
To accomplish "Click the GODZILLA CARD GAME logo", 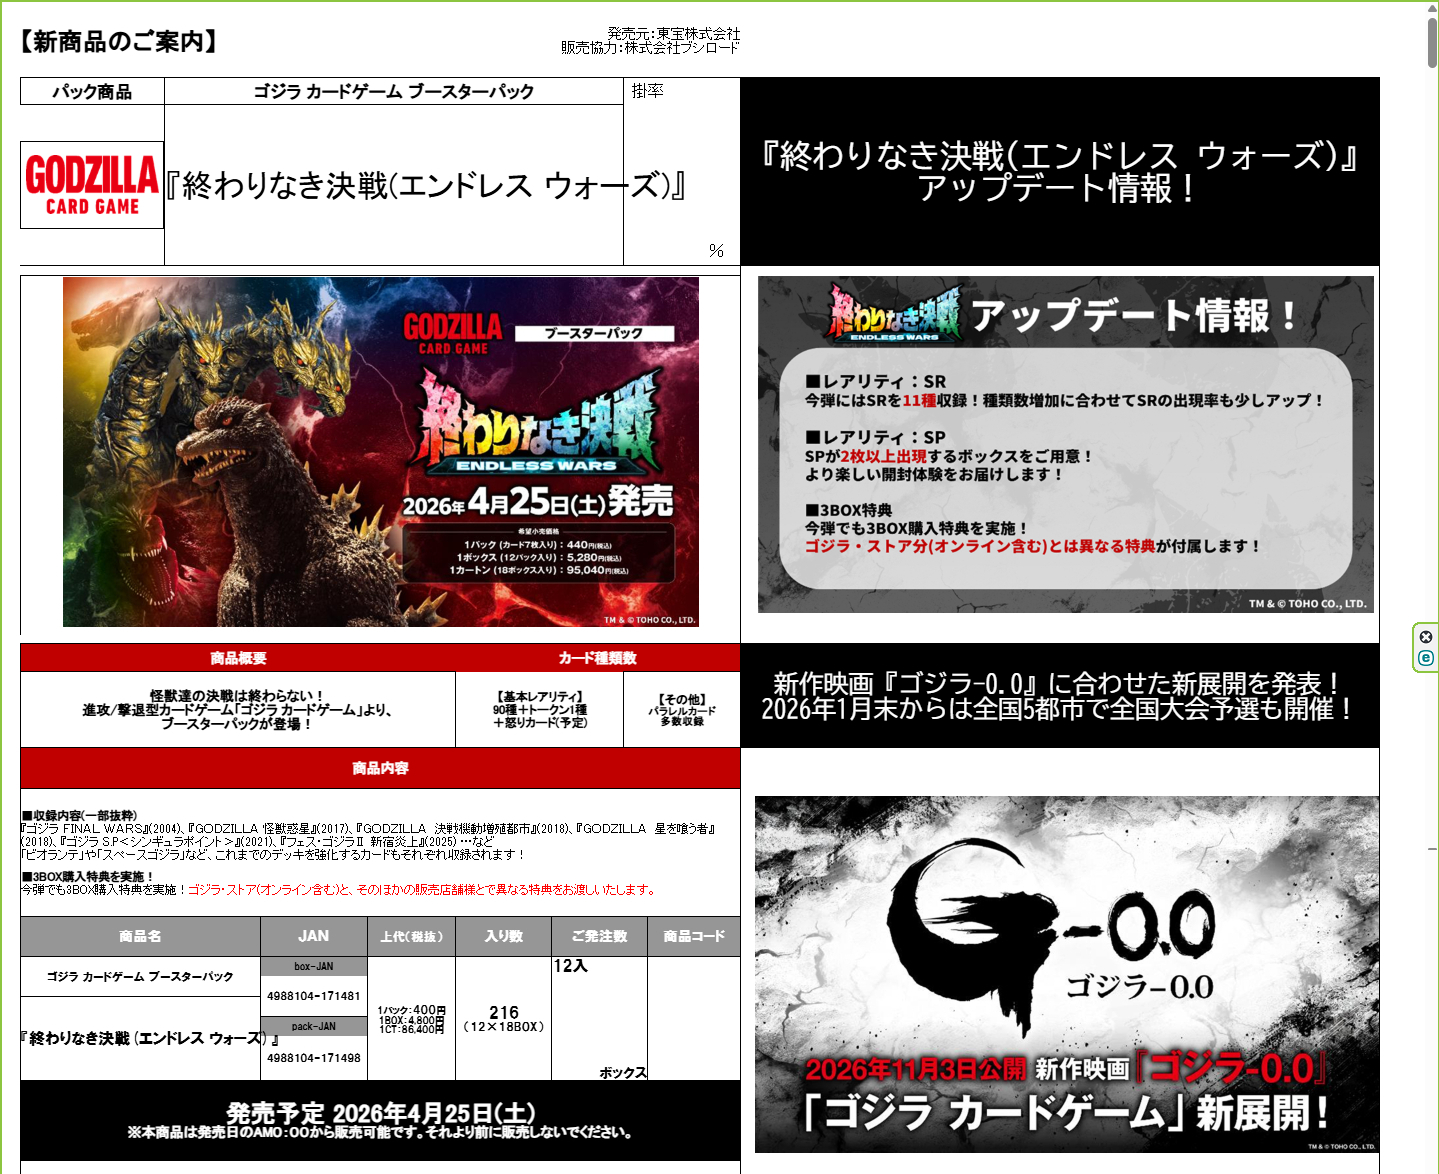I will (x=92, y=185).
